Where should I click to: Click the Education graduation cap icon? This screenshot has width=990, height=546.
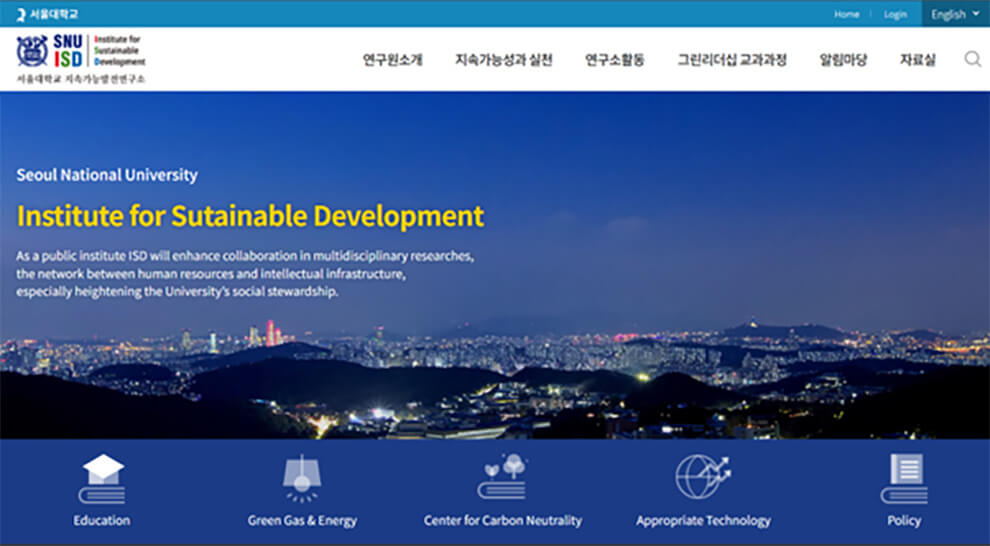[102, 478]
